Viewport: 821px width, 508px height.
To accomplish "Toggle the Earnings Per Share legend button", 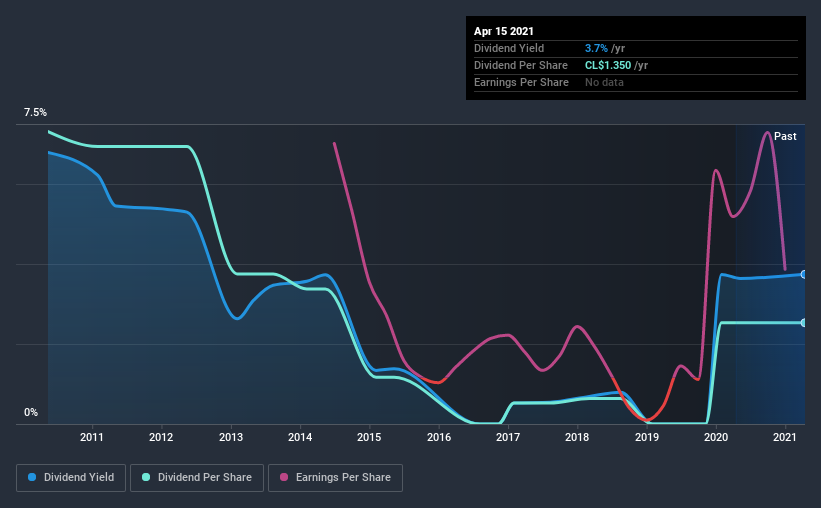I will [335, 478].
